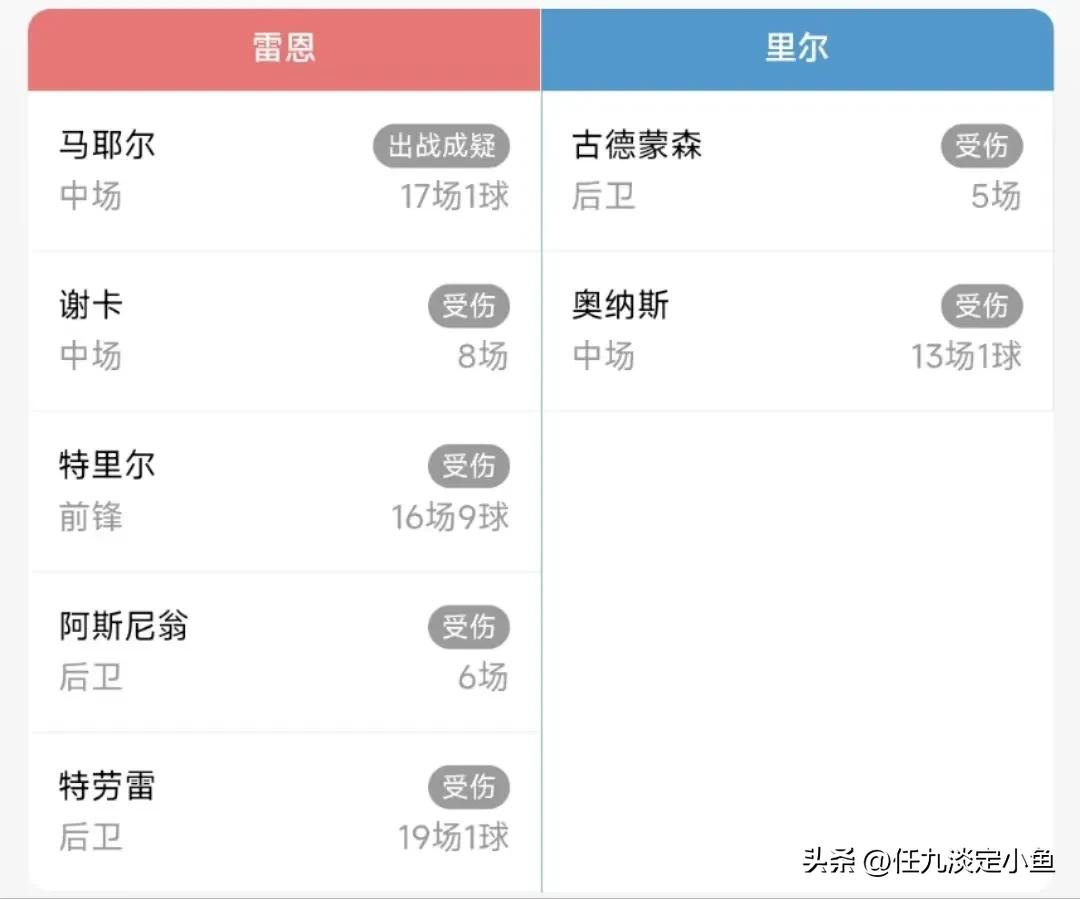Click the 受伤 badge next to 特劳雷
The width and height of the screenshot is (1080, 899).
tap(470, 787)
